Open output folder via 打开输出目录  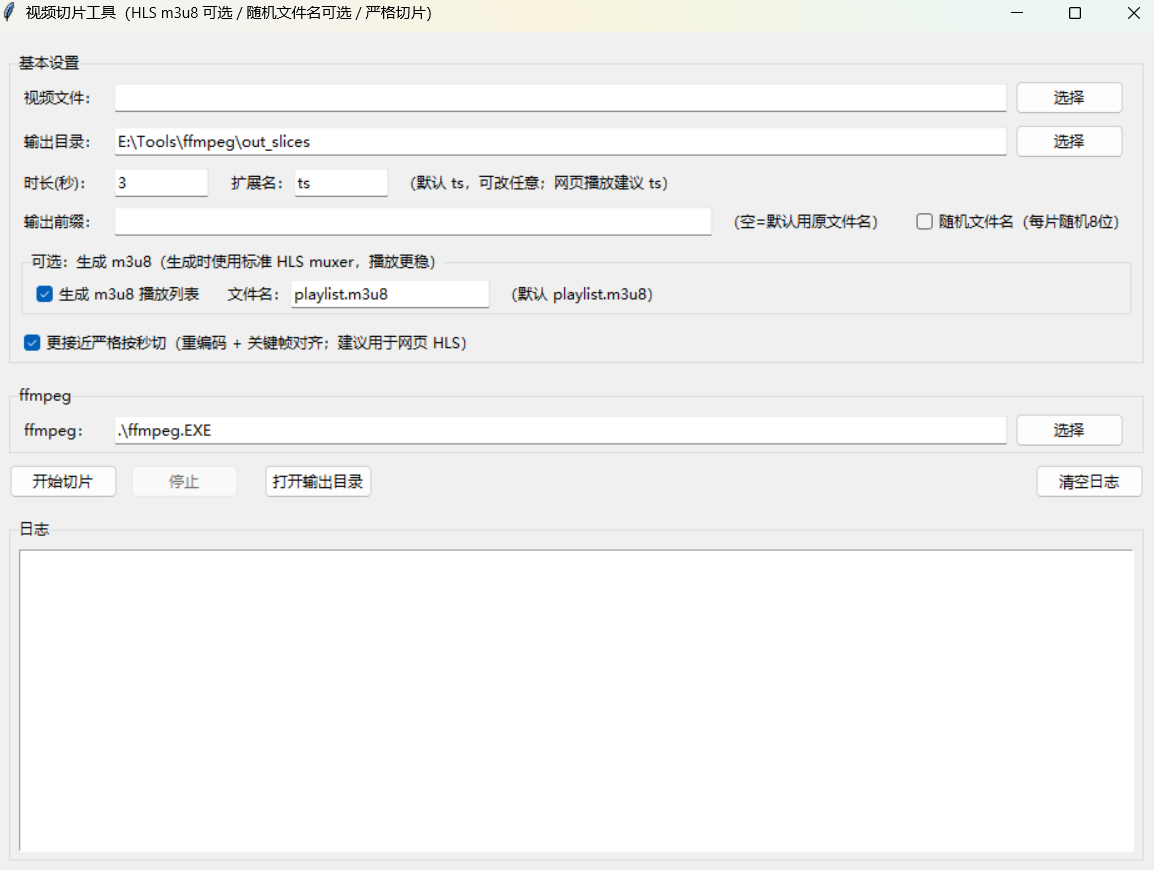pyautogui.click(x=318, y=481)
